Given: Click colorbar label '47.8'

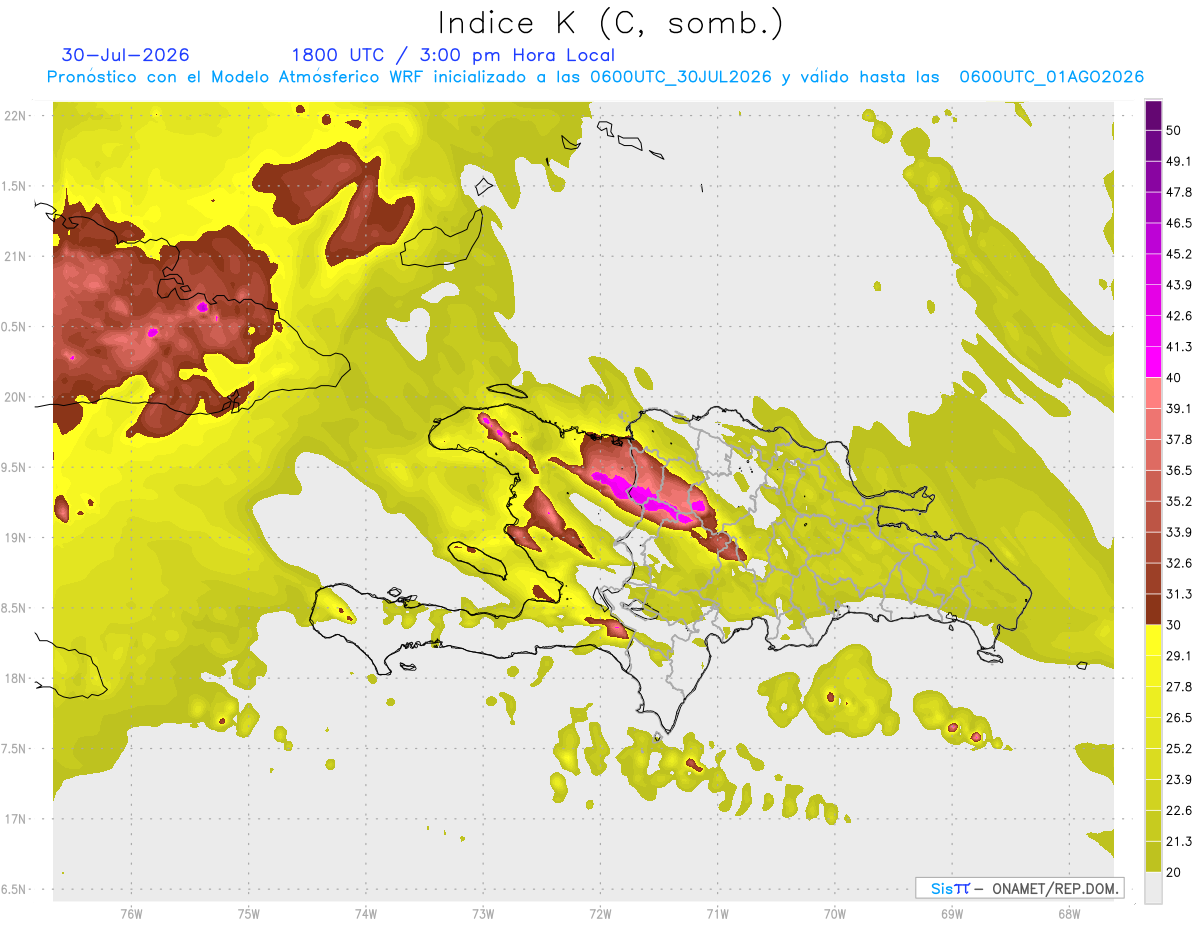Looking at the screenshot, I should click(1179, 192).
